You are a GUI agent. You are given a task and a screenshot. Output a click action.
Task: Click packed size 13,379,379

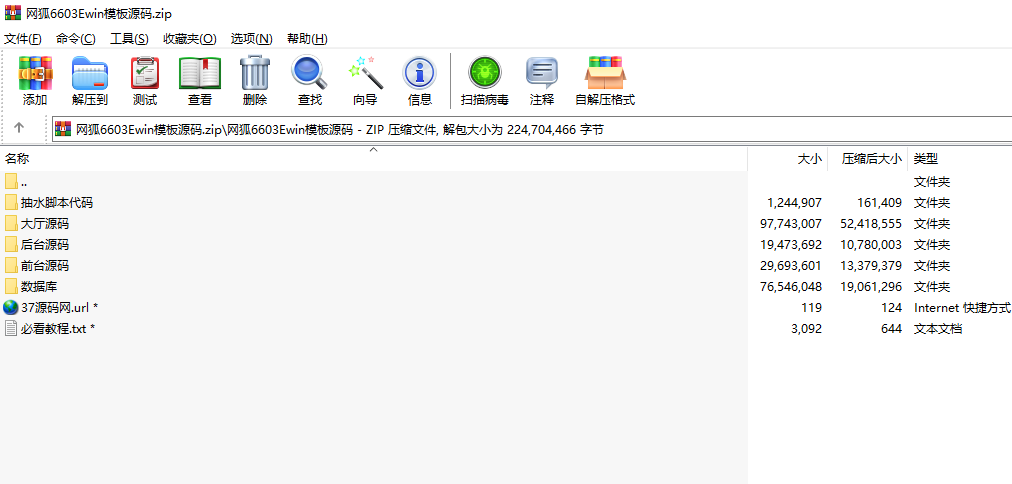click(871, 265)
